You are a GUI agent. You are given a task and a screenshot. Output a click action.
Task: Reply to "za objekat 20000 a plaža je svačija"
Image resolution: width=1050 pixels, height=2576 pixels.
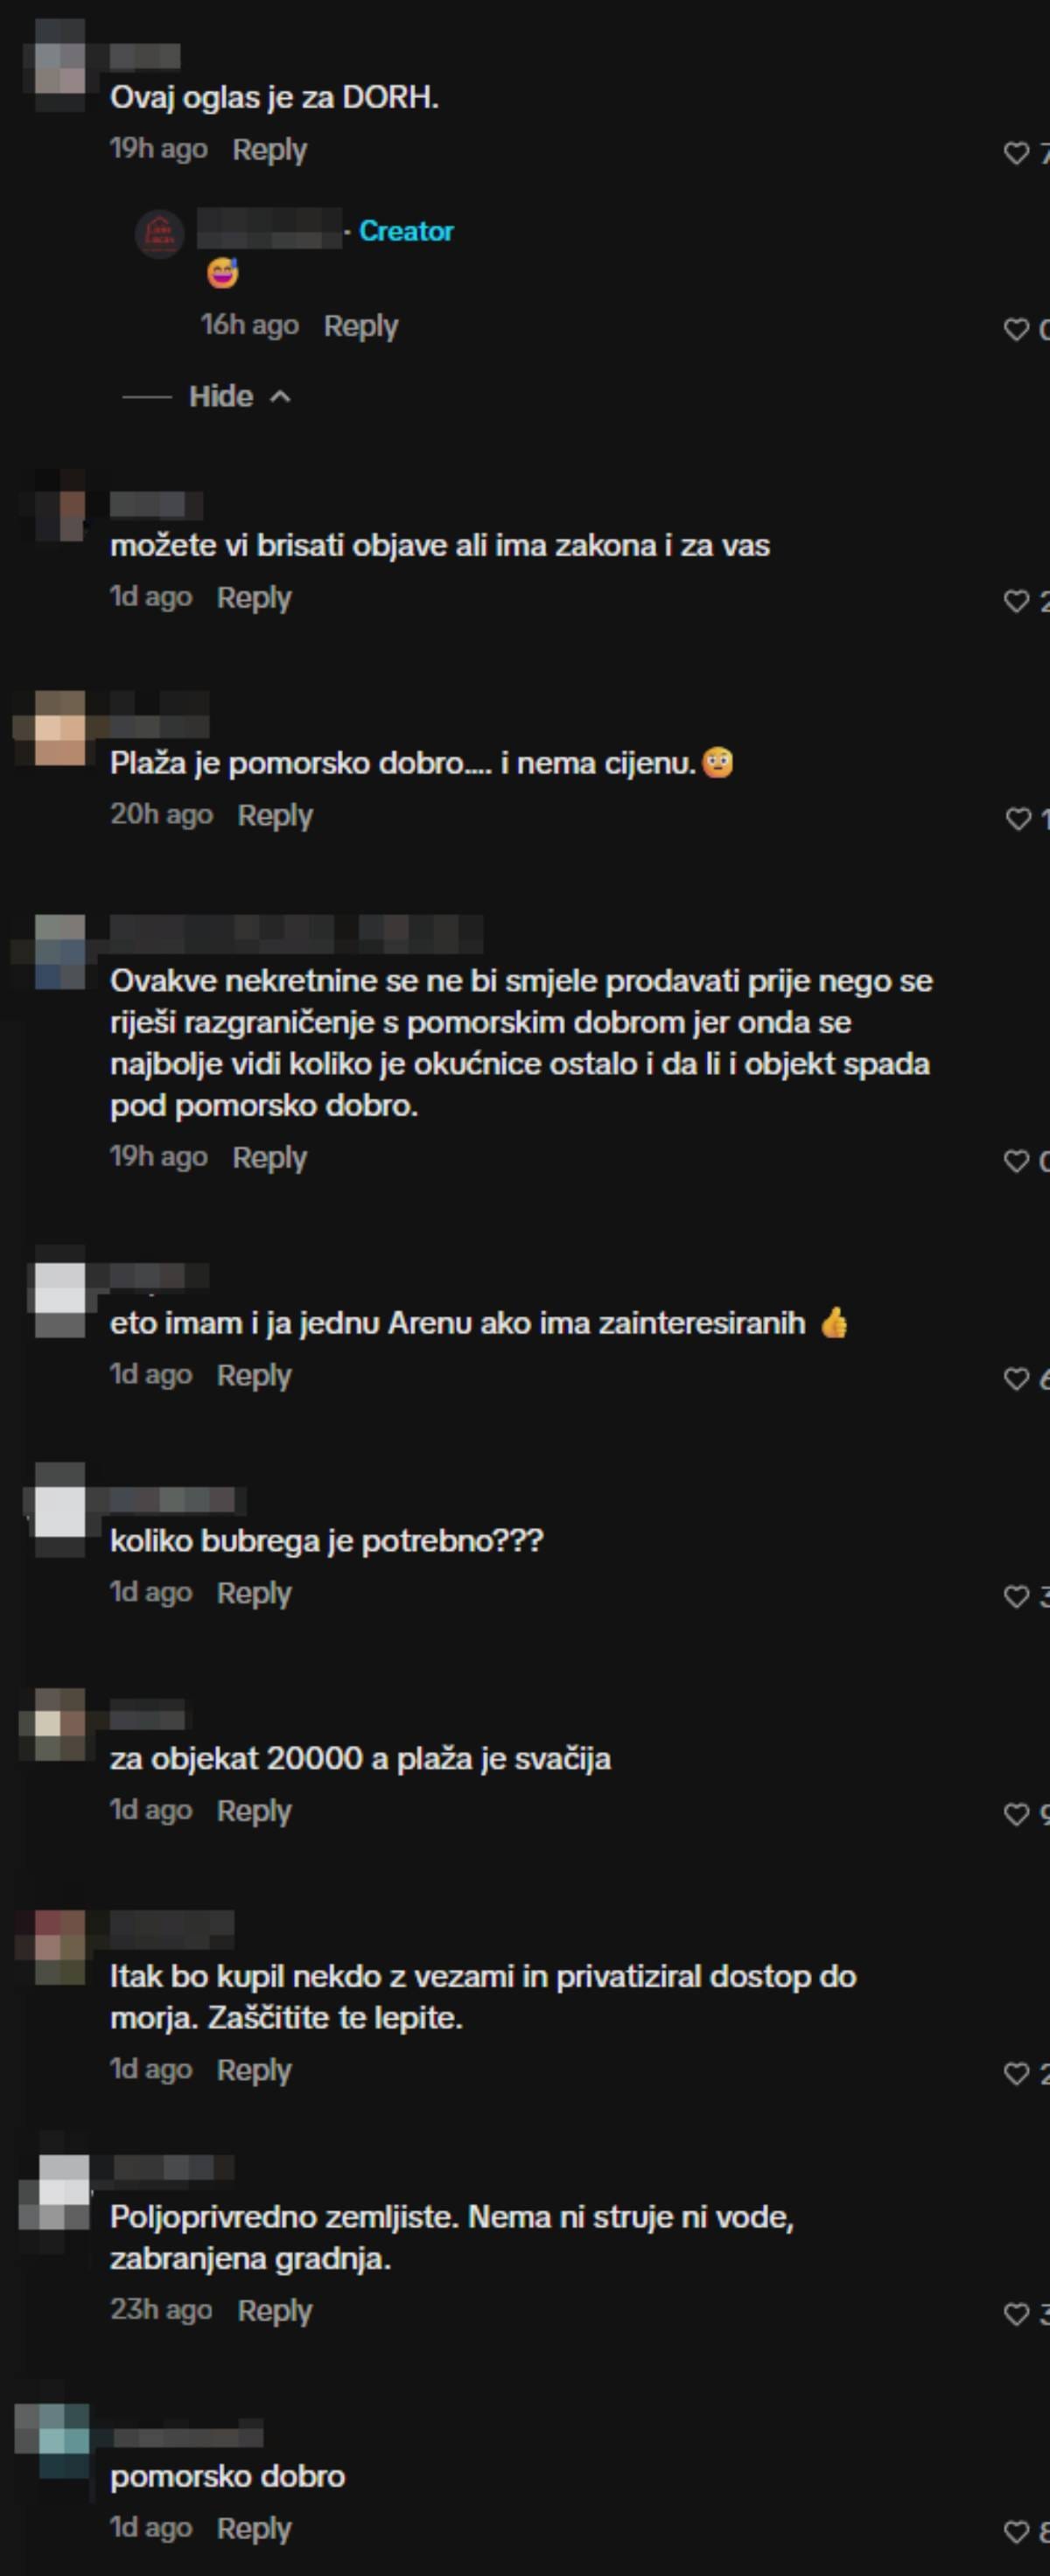[254, 1811]
